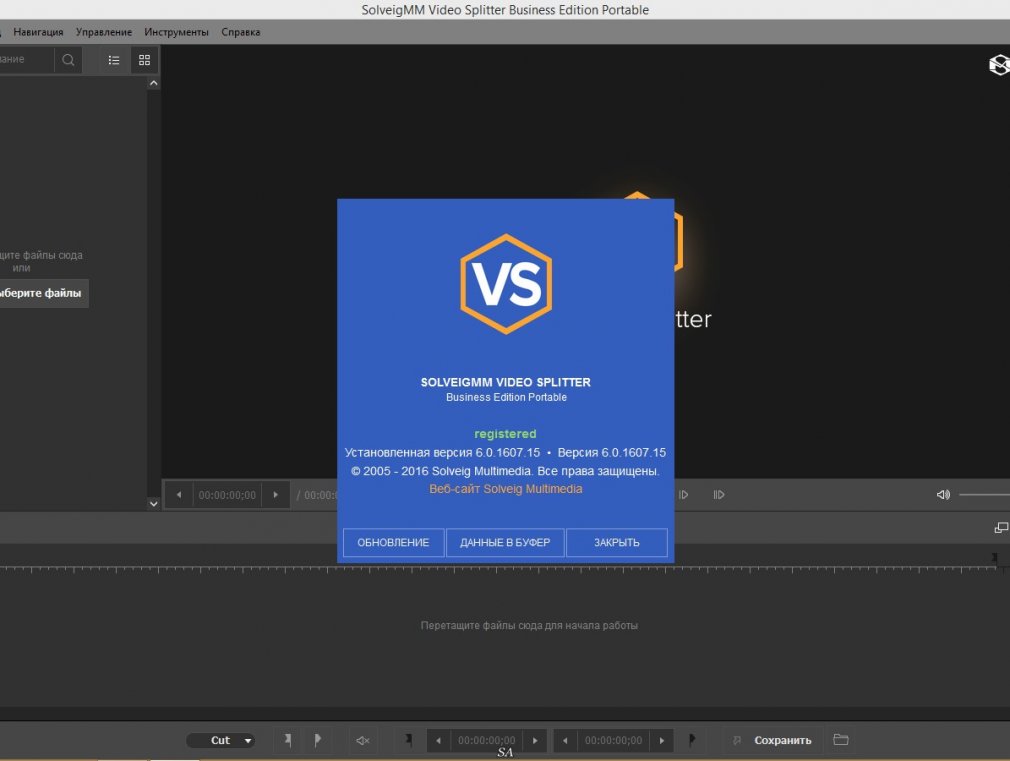Increase end marker timecode with right arrow

pos(662,740)
